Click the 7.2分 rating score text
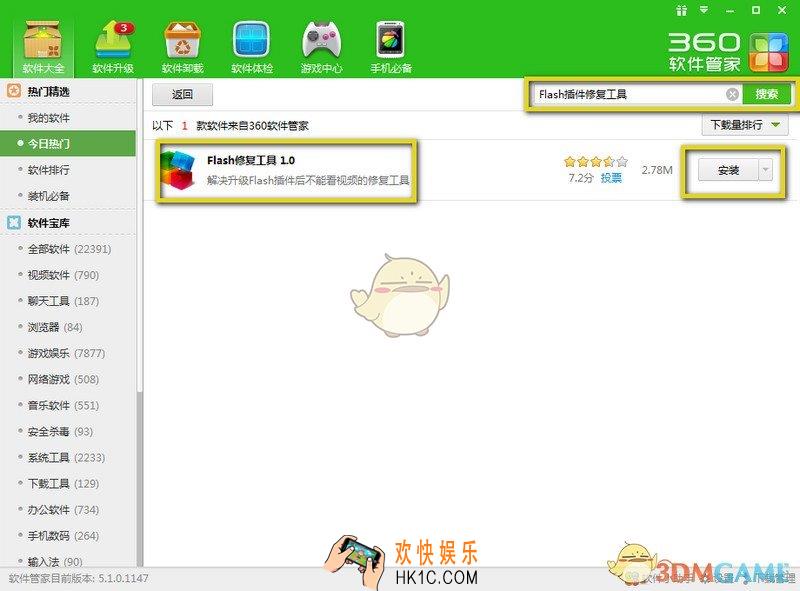This screenshot has width=800, height=591. [581, 178]
